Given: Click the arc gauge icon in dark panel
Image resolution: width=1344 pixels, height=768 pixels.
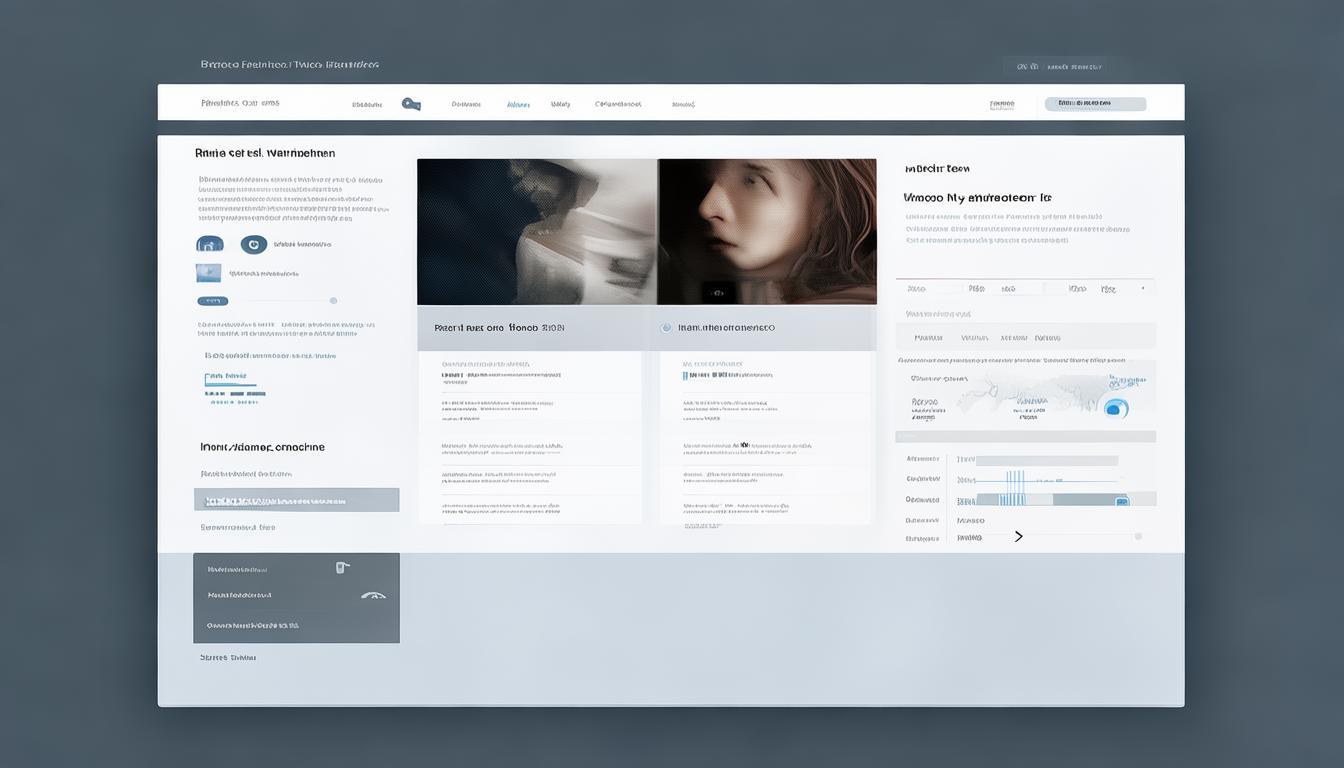Looking at the screenshot, I should (x=373, y=595).
